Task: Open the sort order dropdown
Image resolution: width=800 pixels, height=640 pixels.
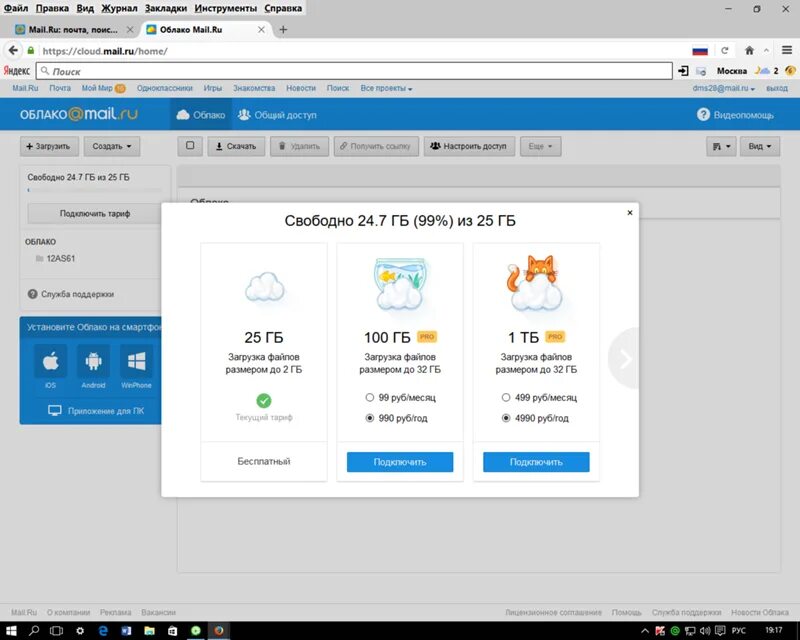Action: tap(721, 146)
